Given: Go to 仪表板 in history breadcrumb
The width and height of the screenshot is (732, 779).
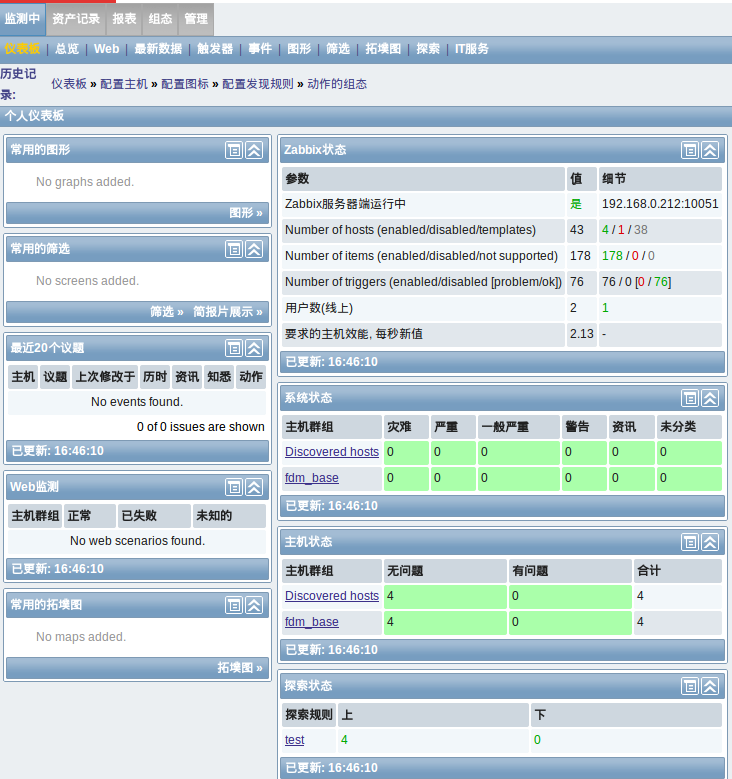Looking at the screenshot, I should coord(69,84).
